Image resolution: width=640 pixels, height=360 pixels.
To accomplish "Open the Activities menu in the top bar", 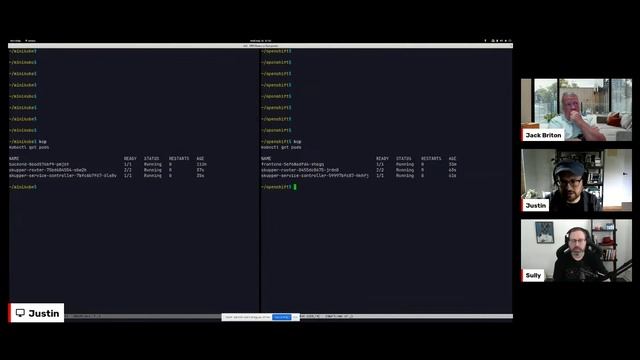I will [x=15, y=41].
